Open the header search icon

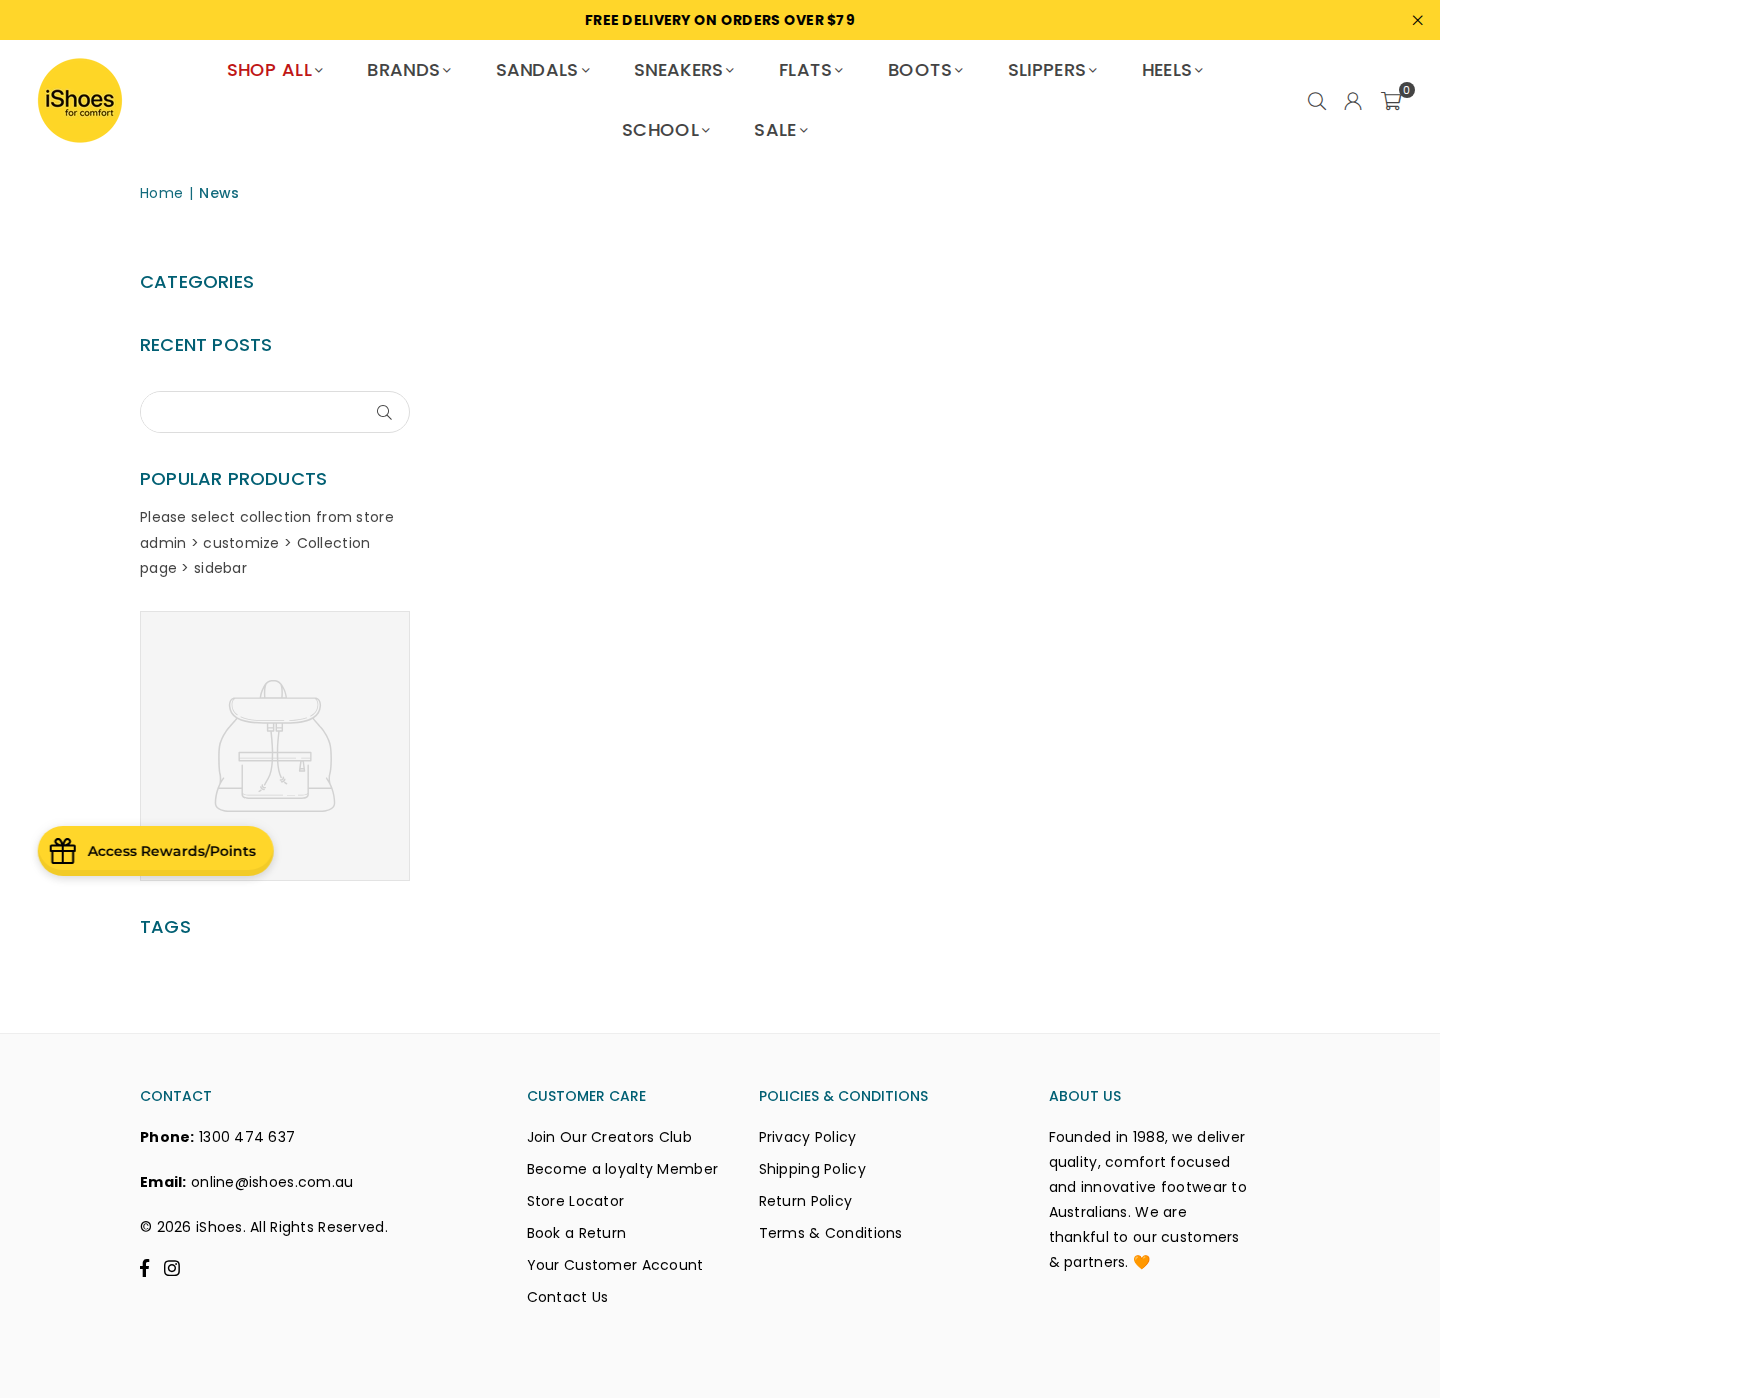(1317, 101)
